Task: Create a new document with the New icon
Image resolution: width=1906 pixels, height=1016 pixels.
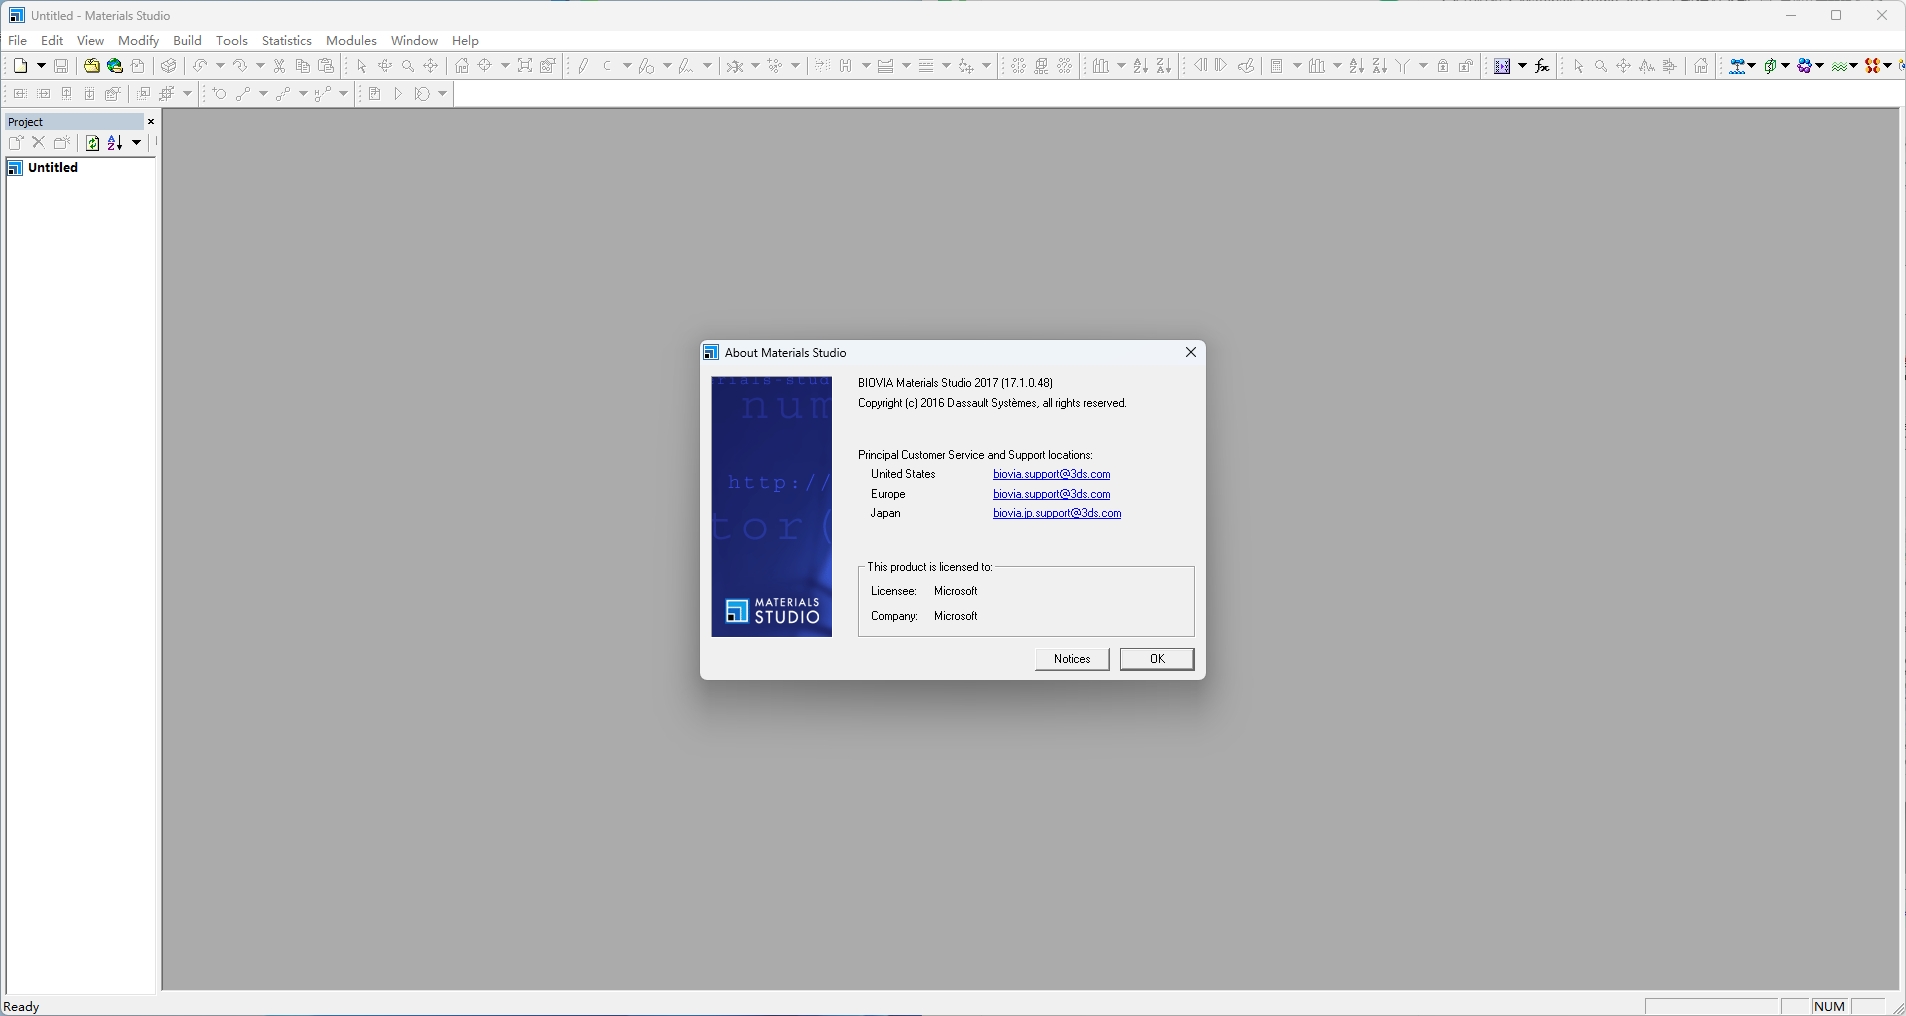Action: (x=21, y=66)
